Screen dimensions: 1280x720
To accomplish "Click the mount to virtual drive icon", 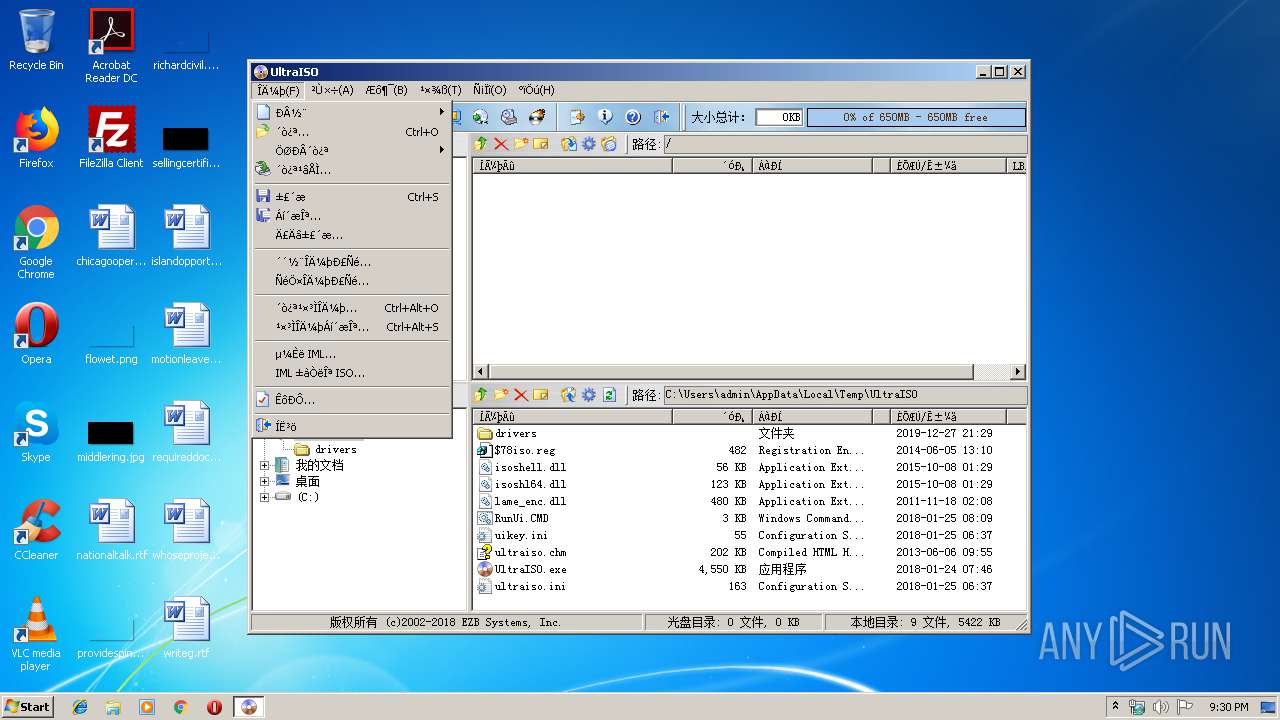I will [509, 117].
